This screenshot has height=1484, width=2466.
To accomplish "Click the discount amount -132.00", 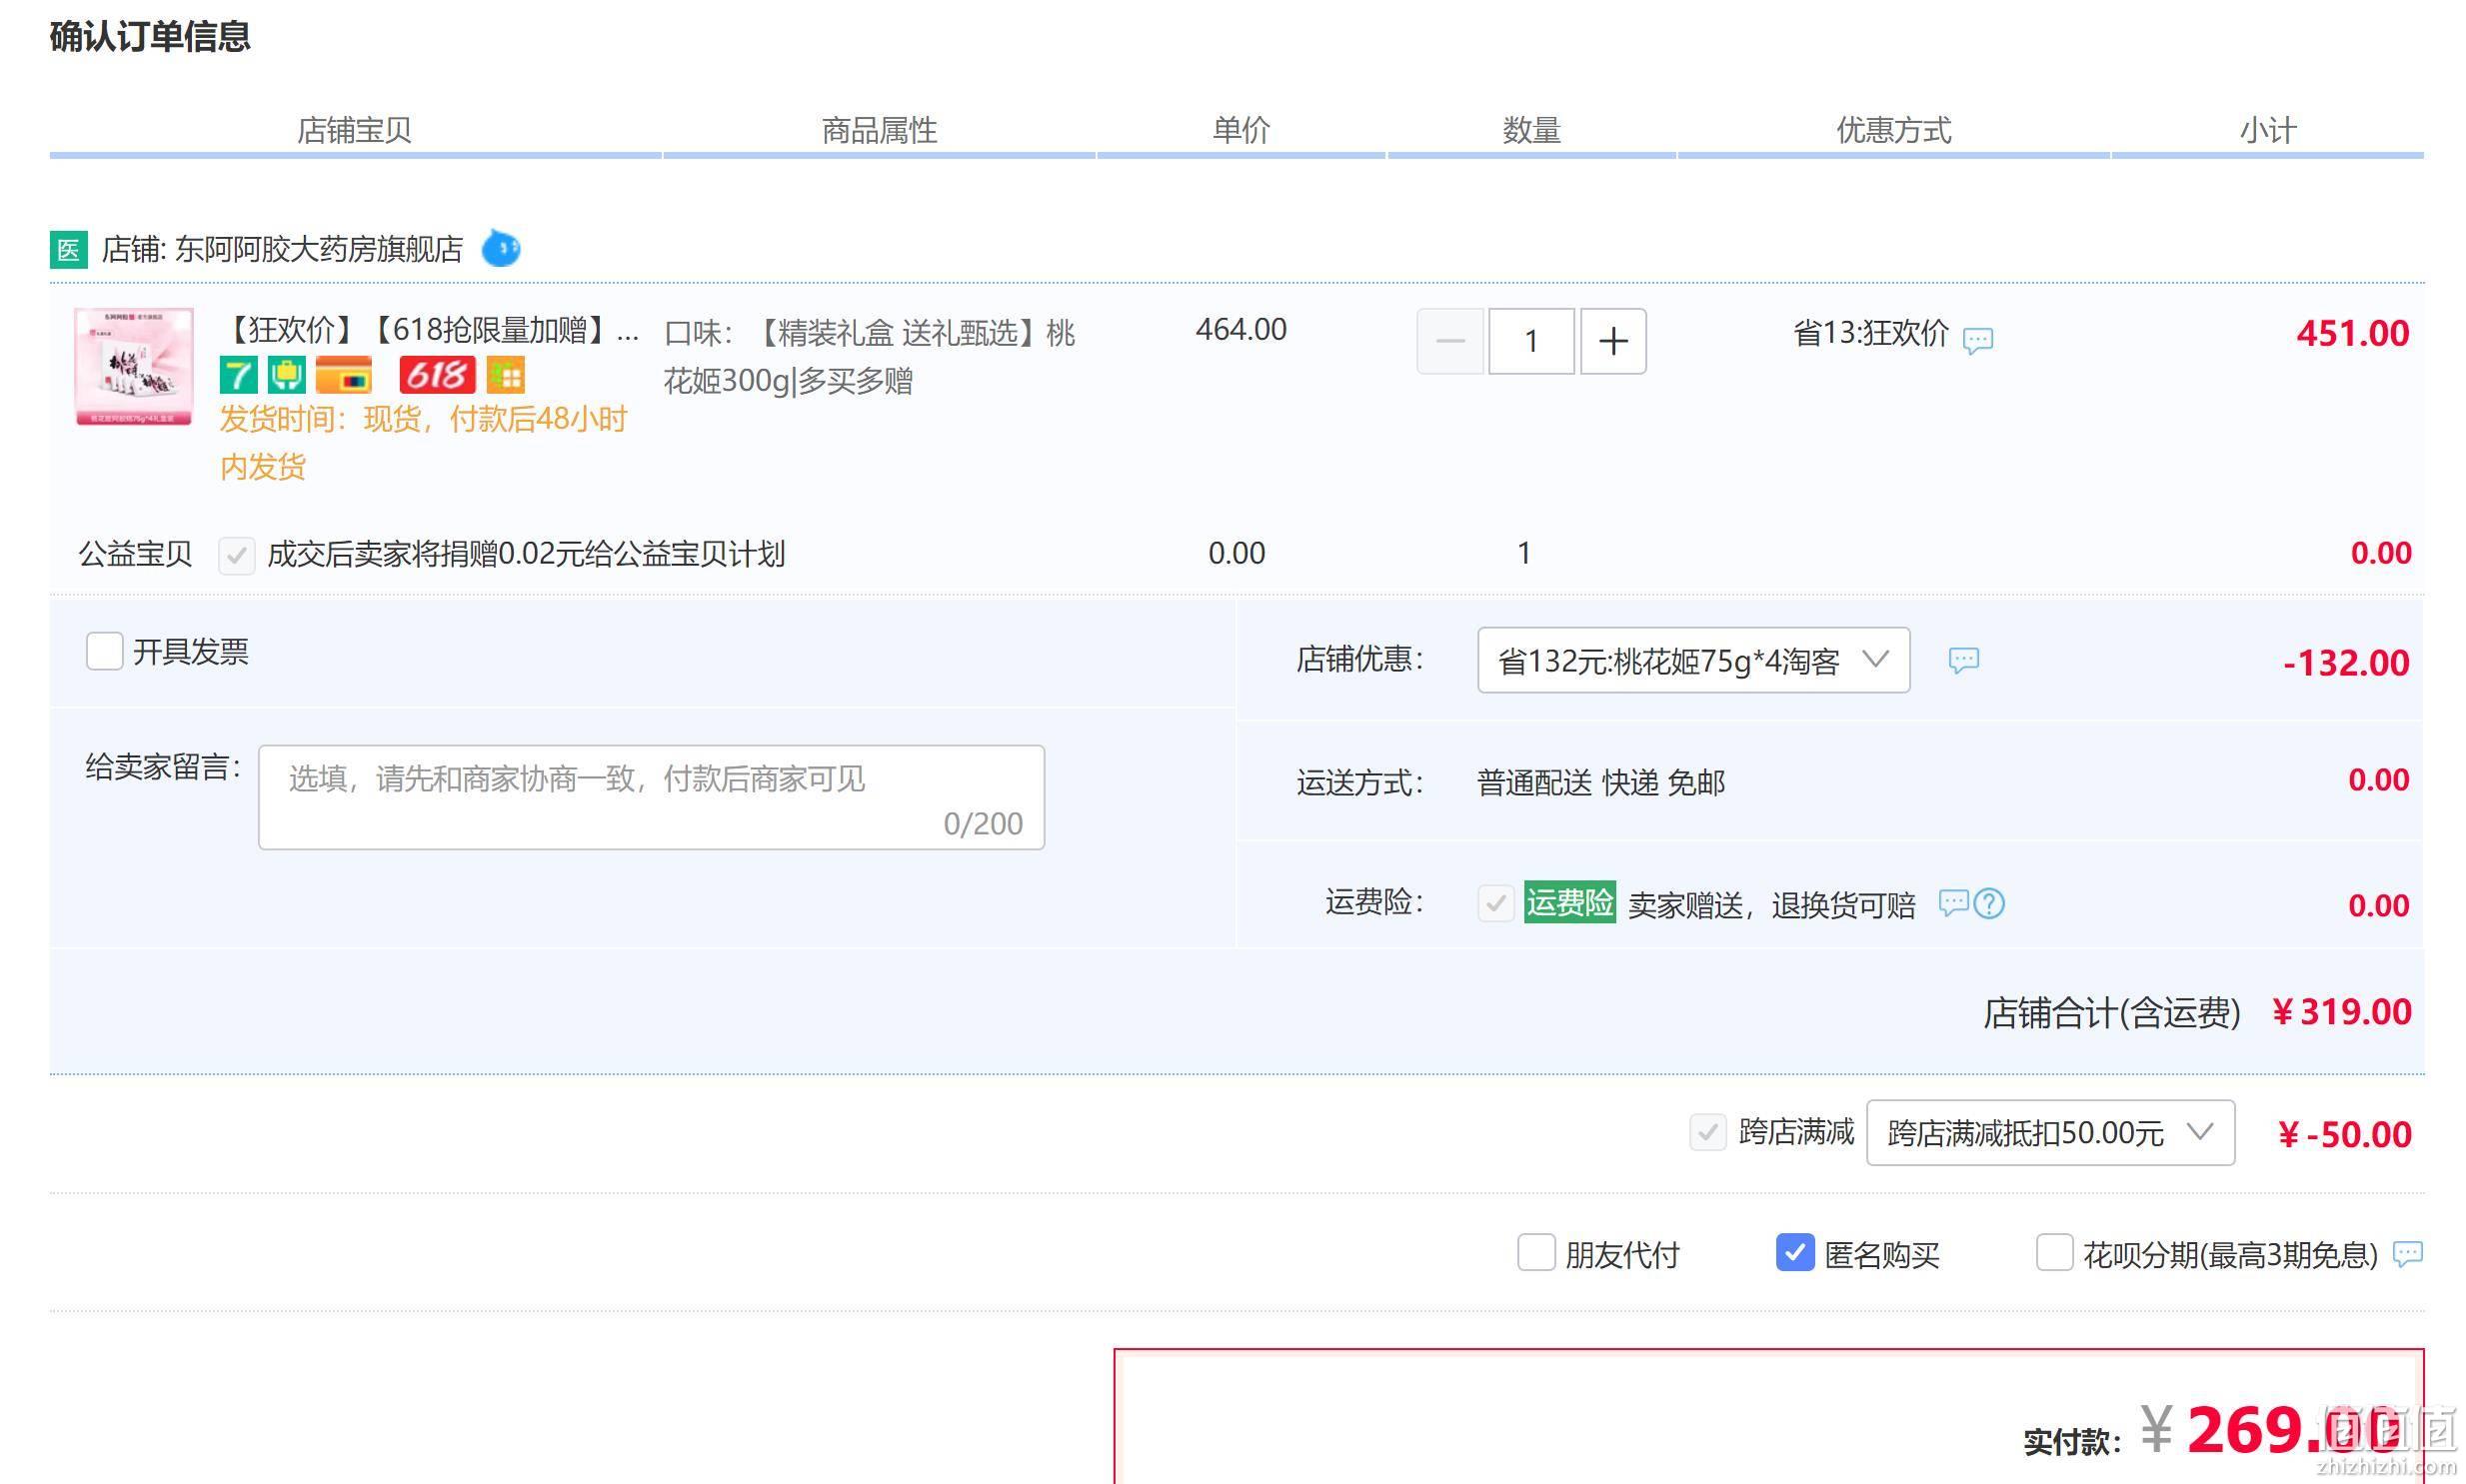I will click(2346, 663).
